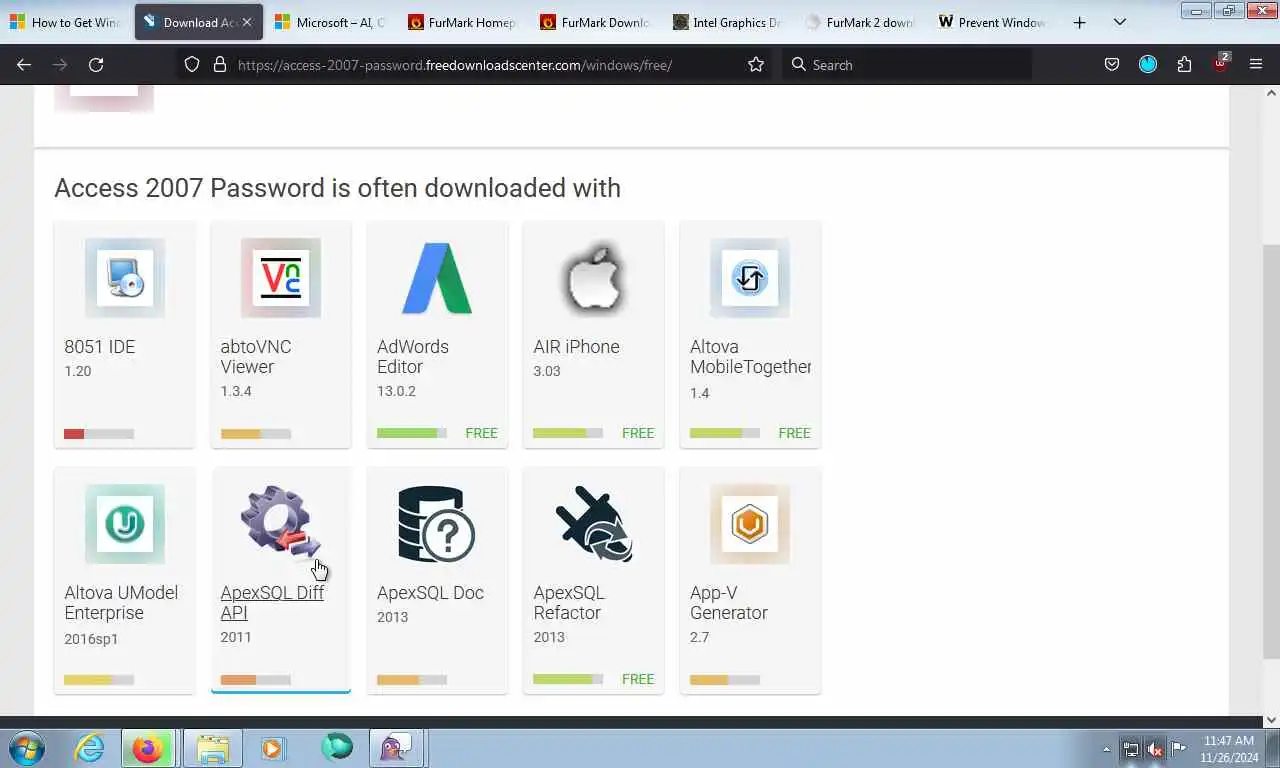Focus the address bar URL field
Image resolution: width=1280 pixels, height=768 pixels.
coord(455,64)
